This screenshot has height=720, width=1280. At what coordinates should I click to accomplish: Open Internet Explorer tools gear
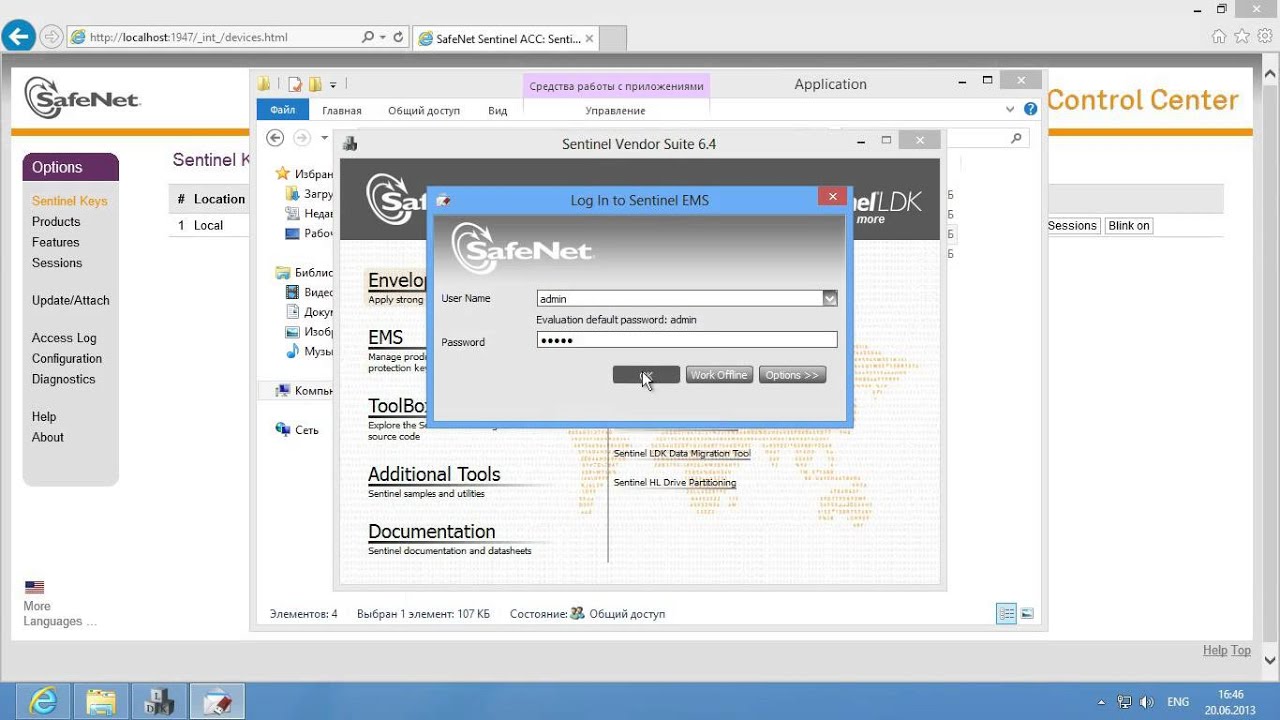1265,37
